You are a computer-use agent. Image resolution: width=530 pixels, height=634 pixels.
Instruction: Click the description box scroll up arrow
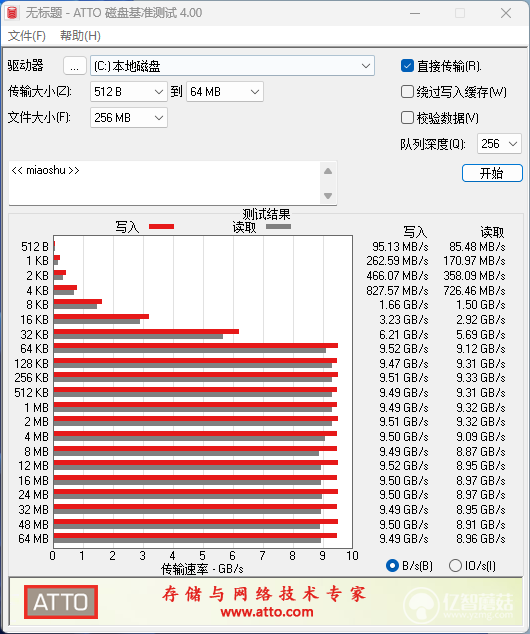click(328, 171)
